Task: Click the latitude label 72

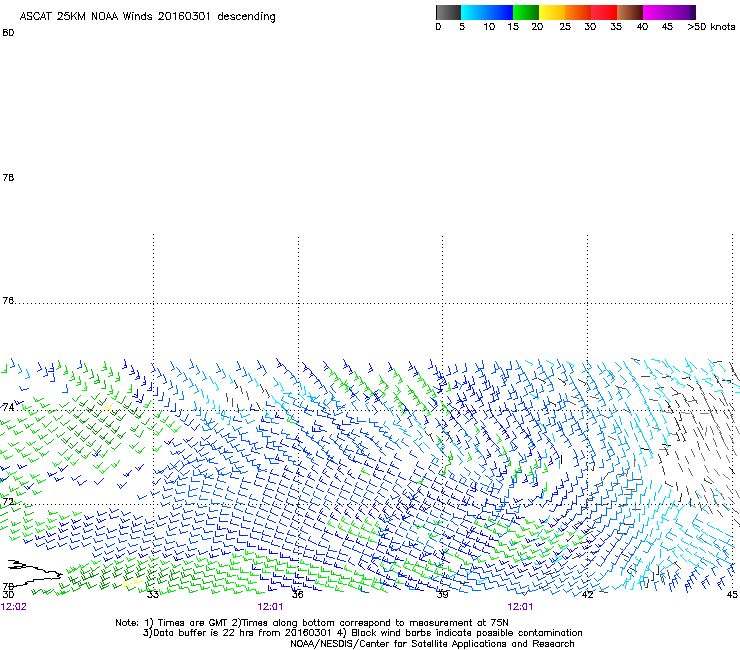Action: tap(8, 502)
